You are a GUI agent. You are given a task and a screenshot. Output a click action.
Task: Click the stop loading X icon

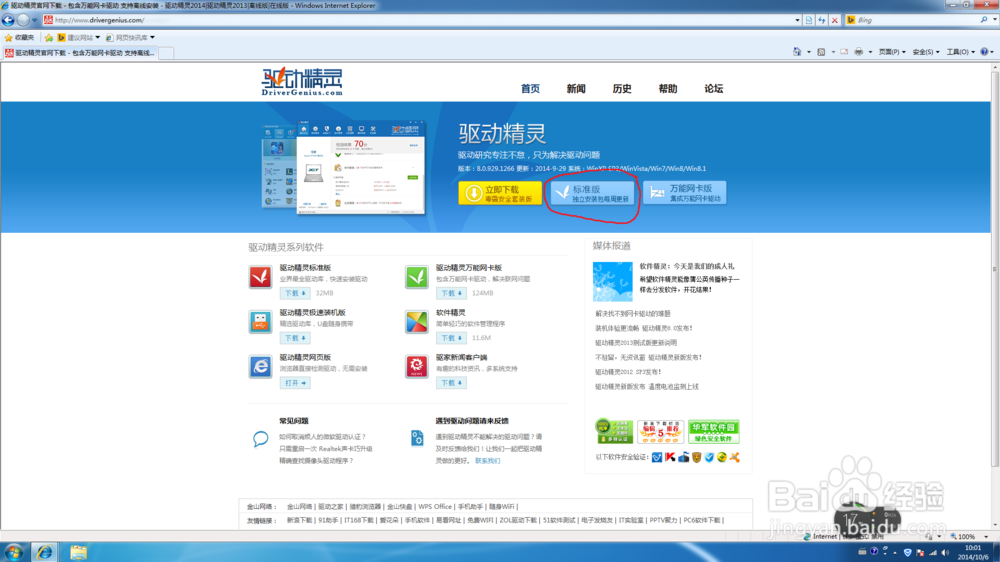(834, 20)
